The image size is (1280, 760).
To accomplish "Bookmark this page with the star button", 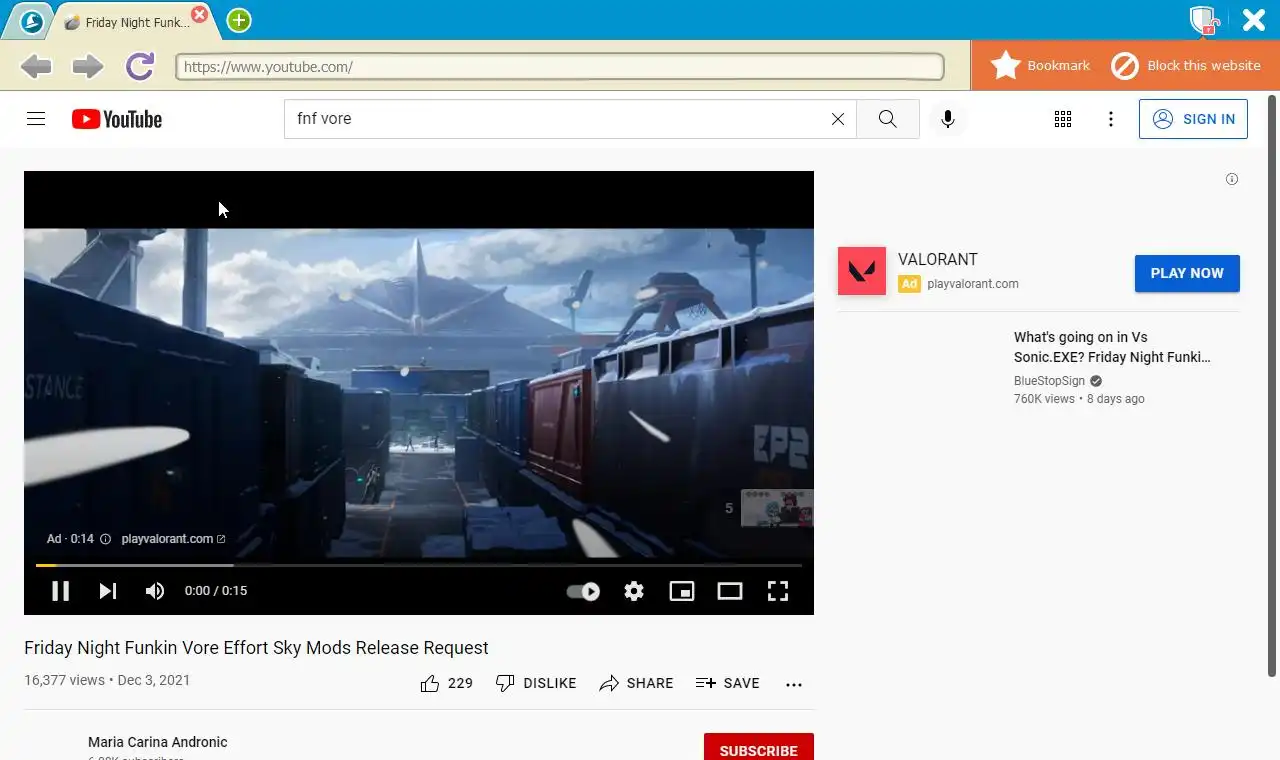I will pyautogui.click(x=1040, y=66).
